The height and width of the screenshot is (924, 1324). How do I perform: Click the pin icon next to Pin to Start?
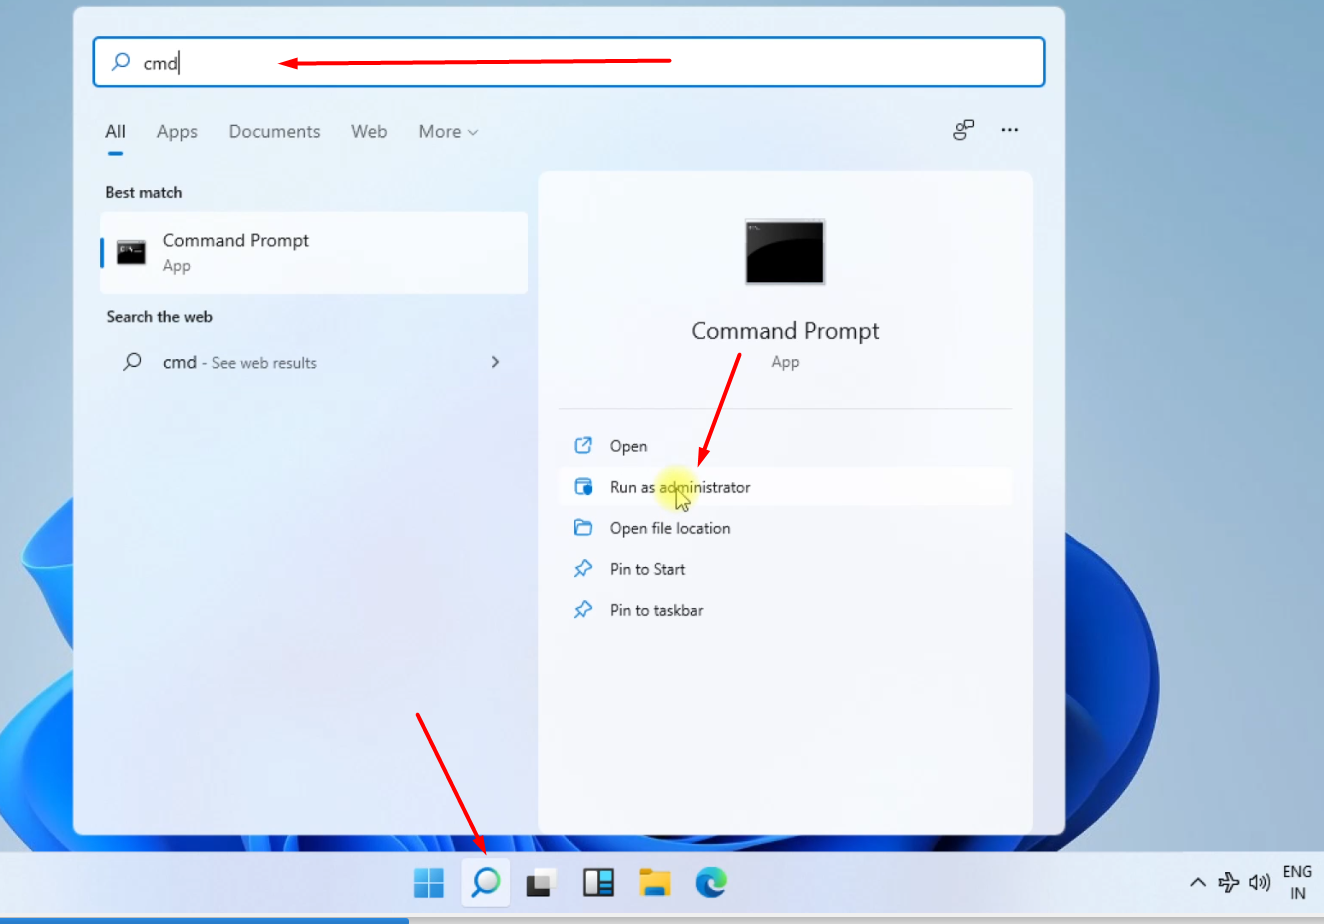click(x=583, y=568)
